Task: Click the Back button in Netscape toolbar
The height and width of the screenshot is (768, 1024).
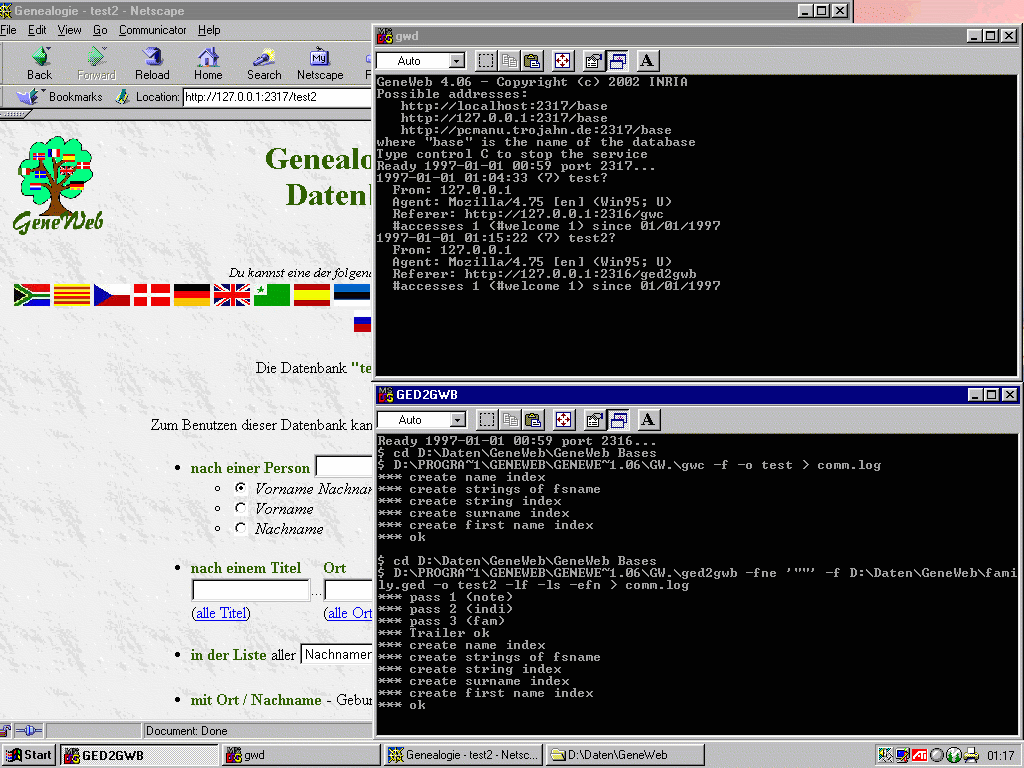Action: 40,64
